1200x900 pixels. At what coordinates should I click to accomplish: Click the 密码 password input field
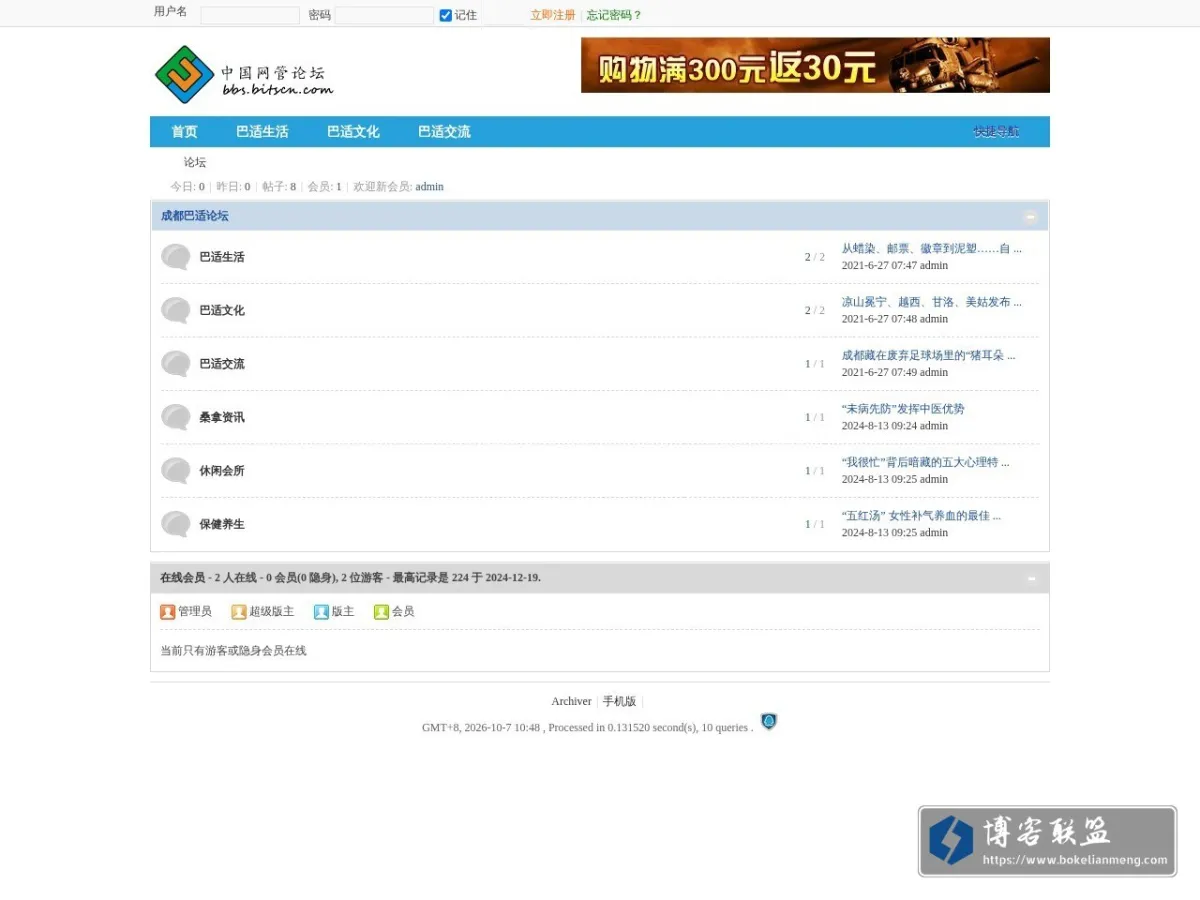pyautogui.click(x=384, y=16)
